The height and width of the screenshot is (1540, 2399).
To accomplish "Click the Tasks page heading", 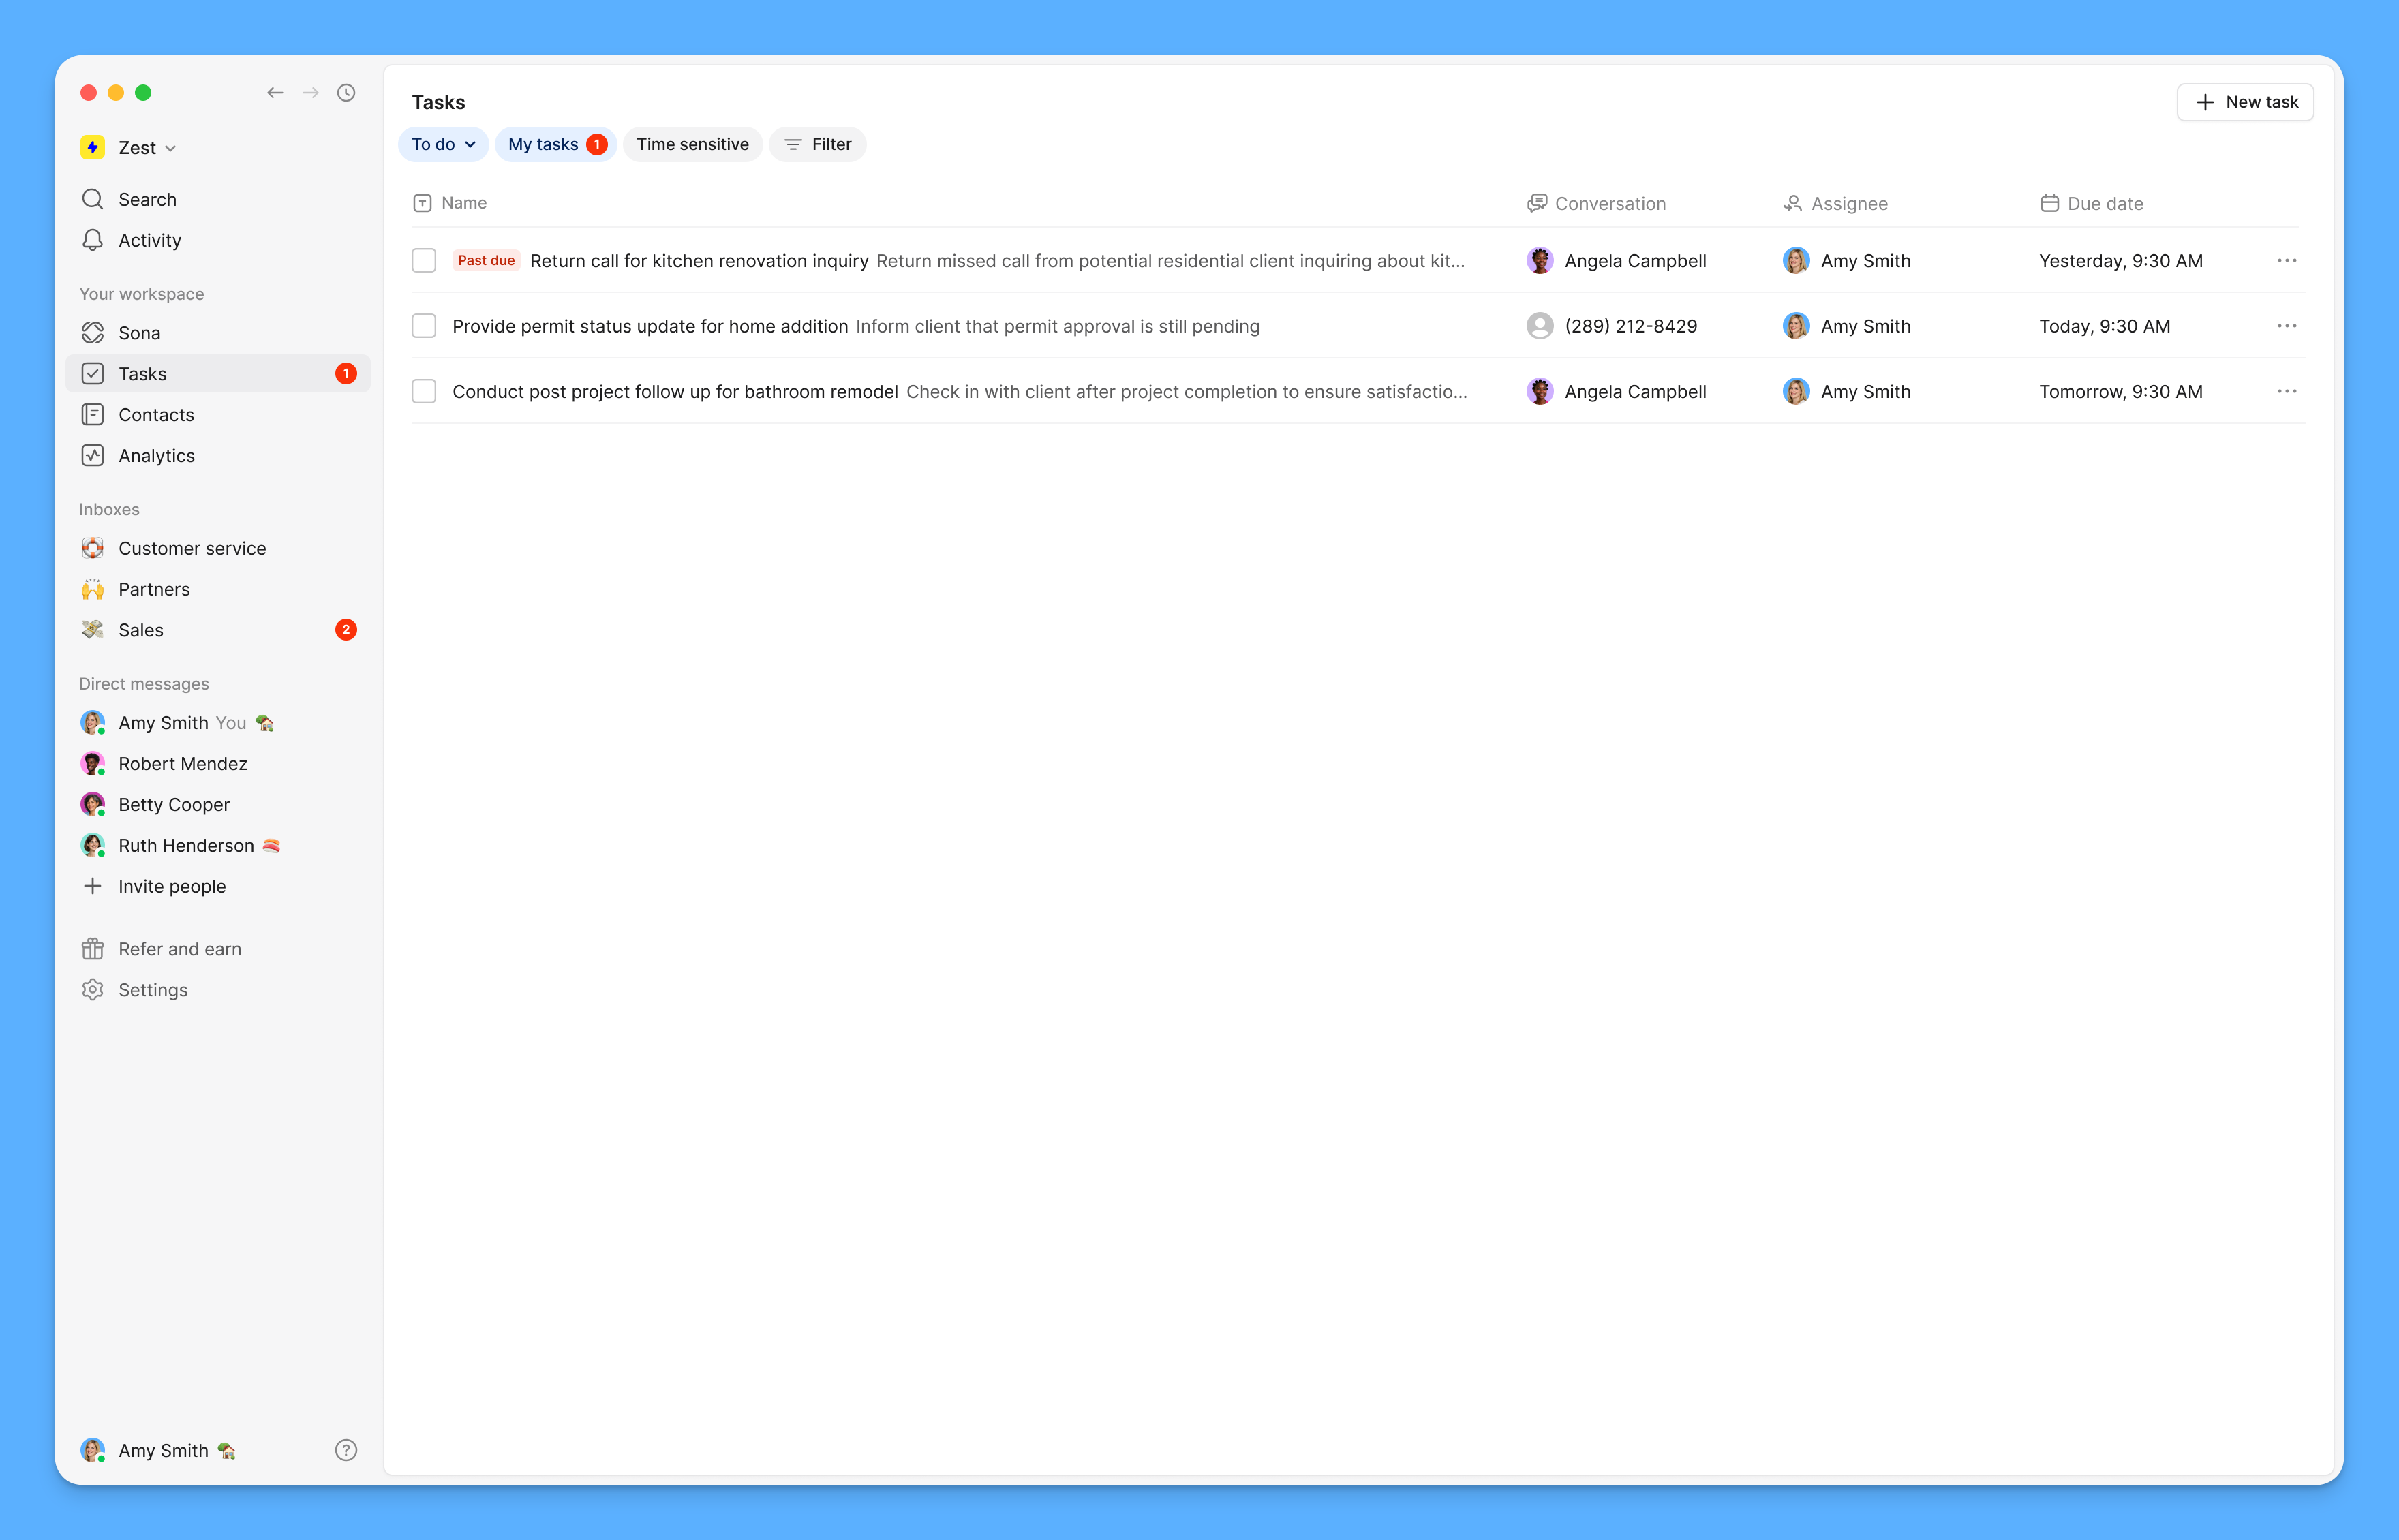I will (438, 102).
